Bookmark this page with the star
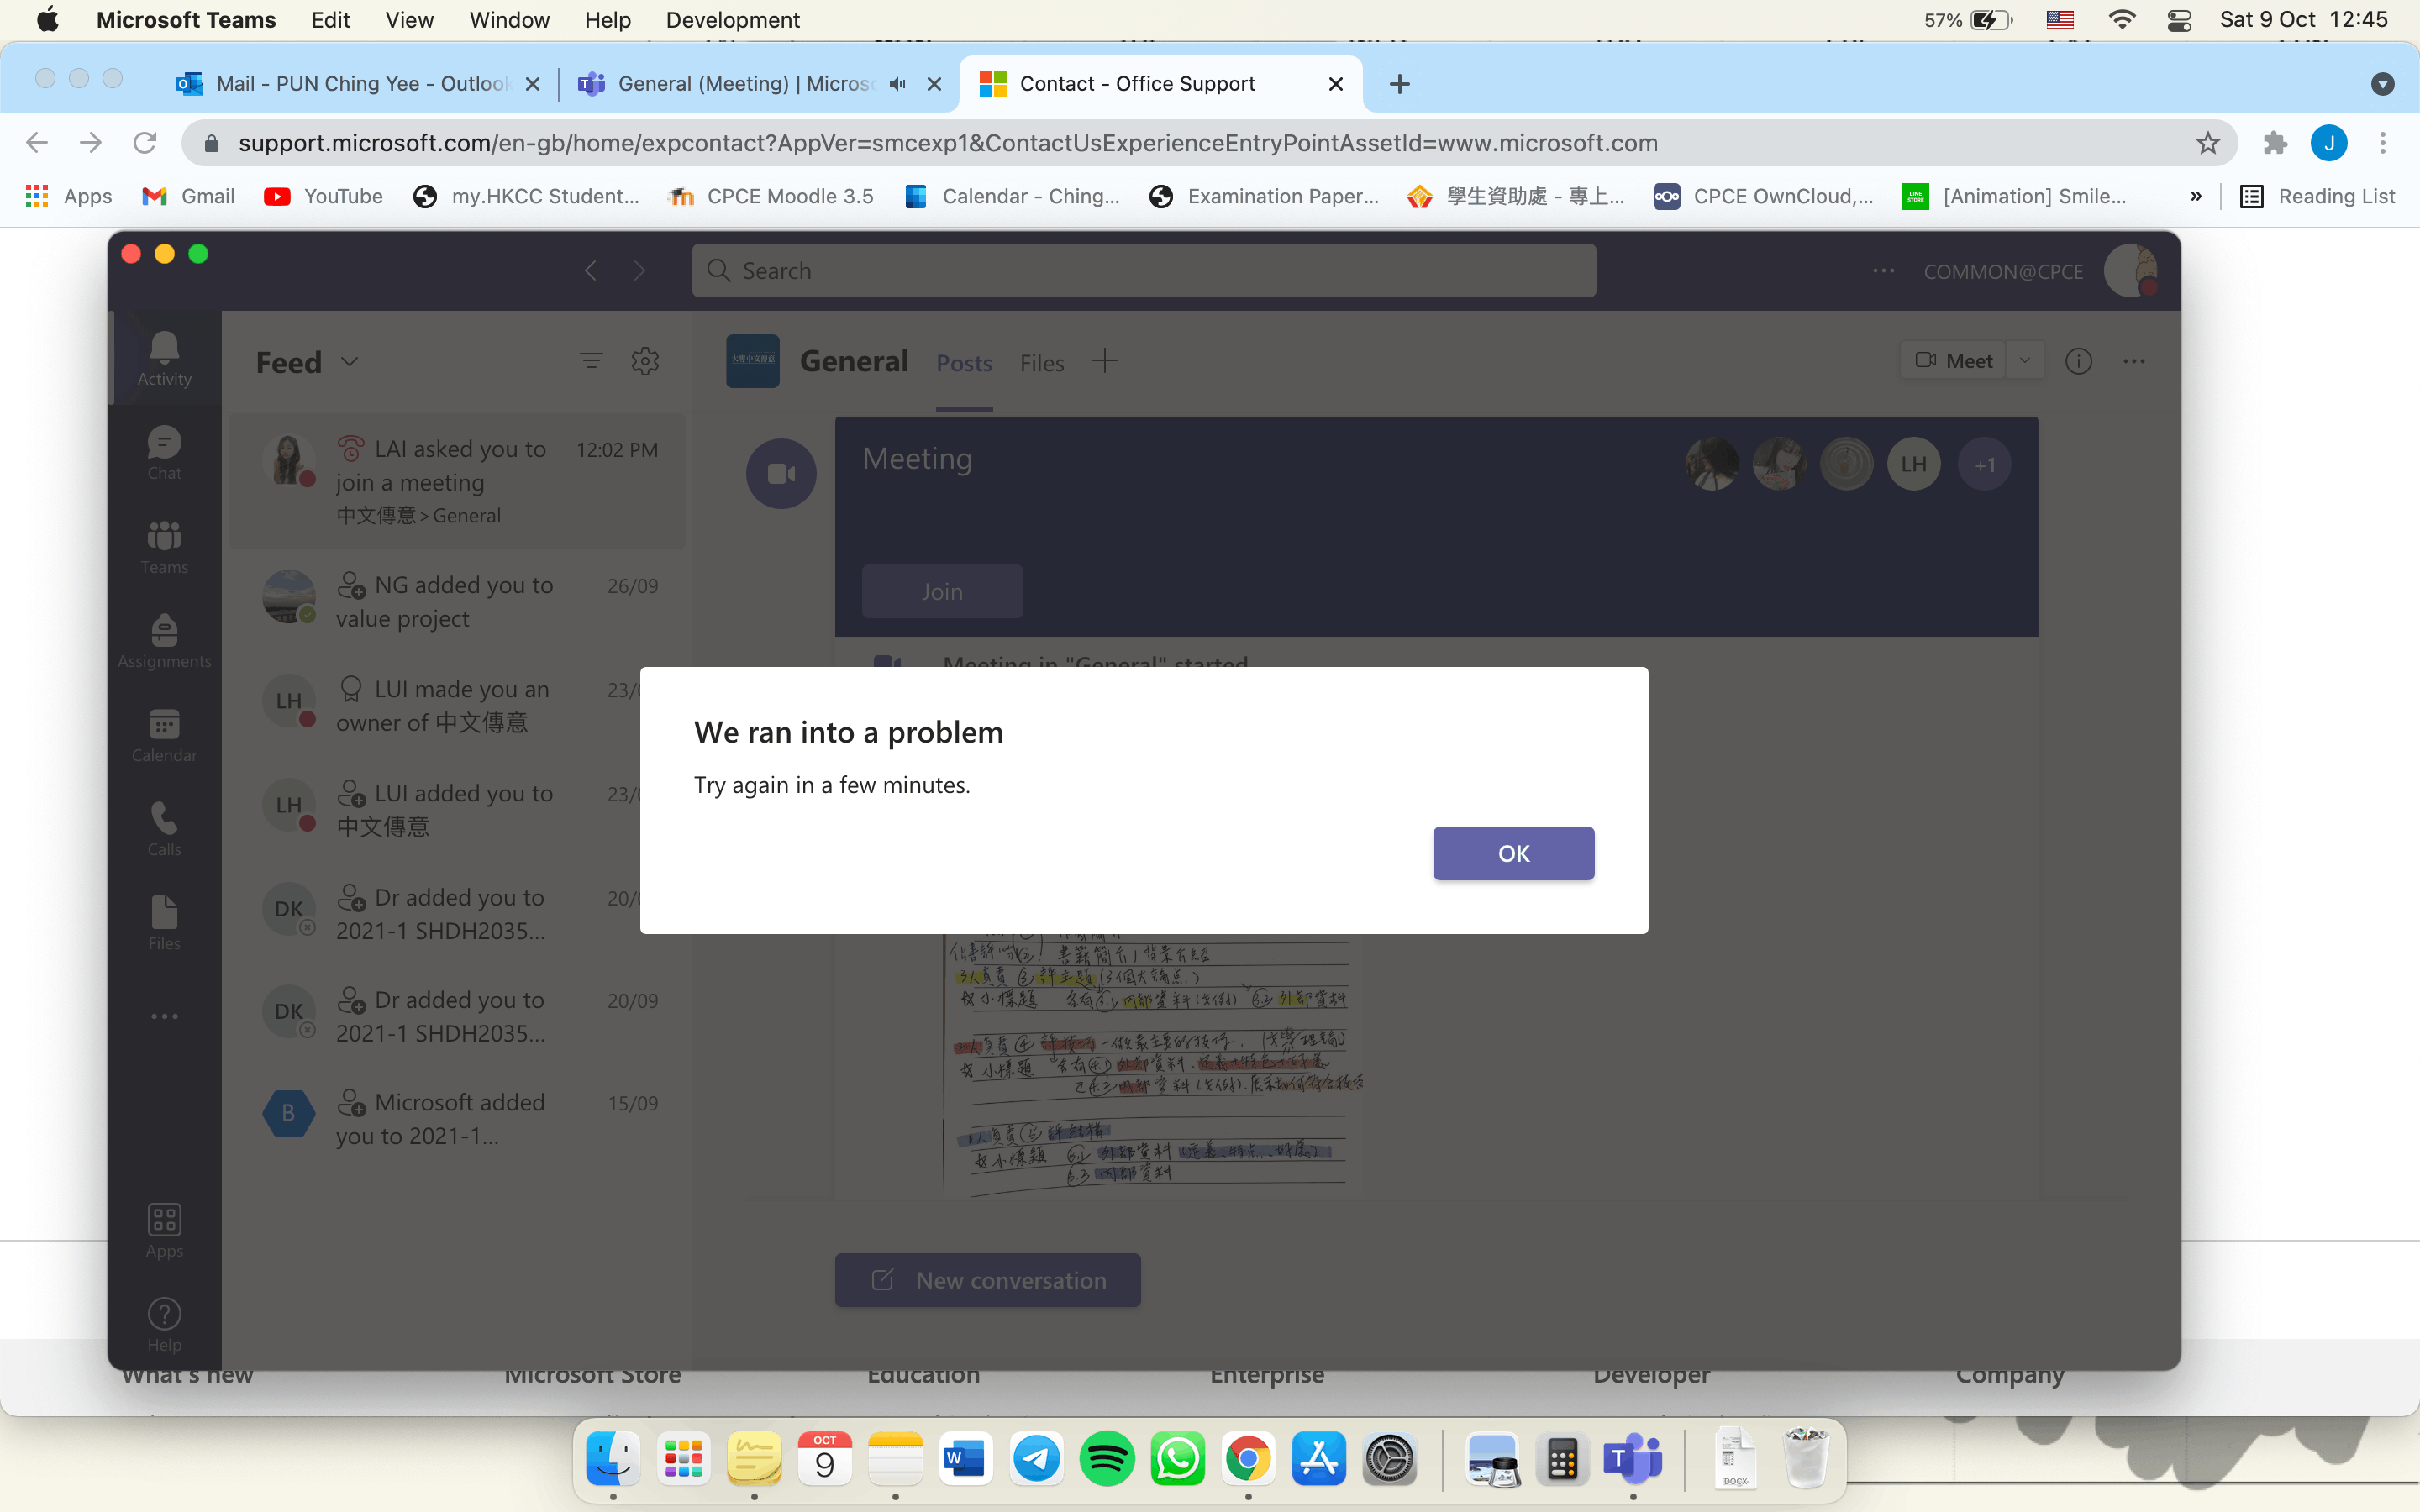 tap(2208, 143)
